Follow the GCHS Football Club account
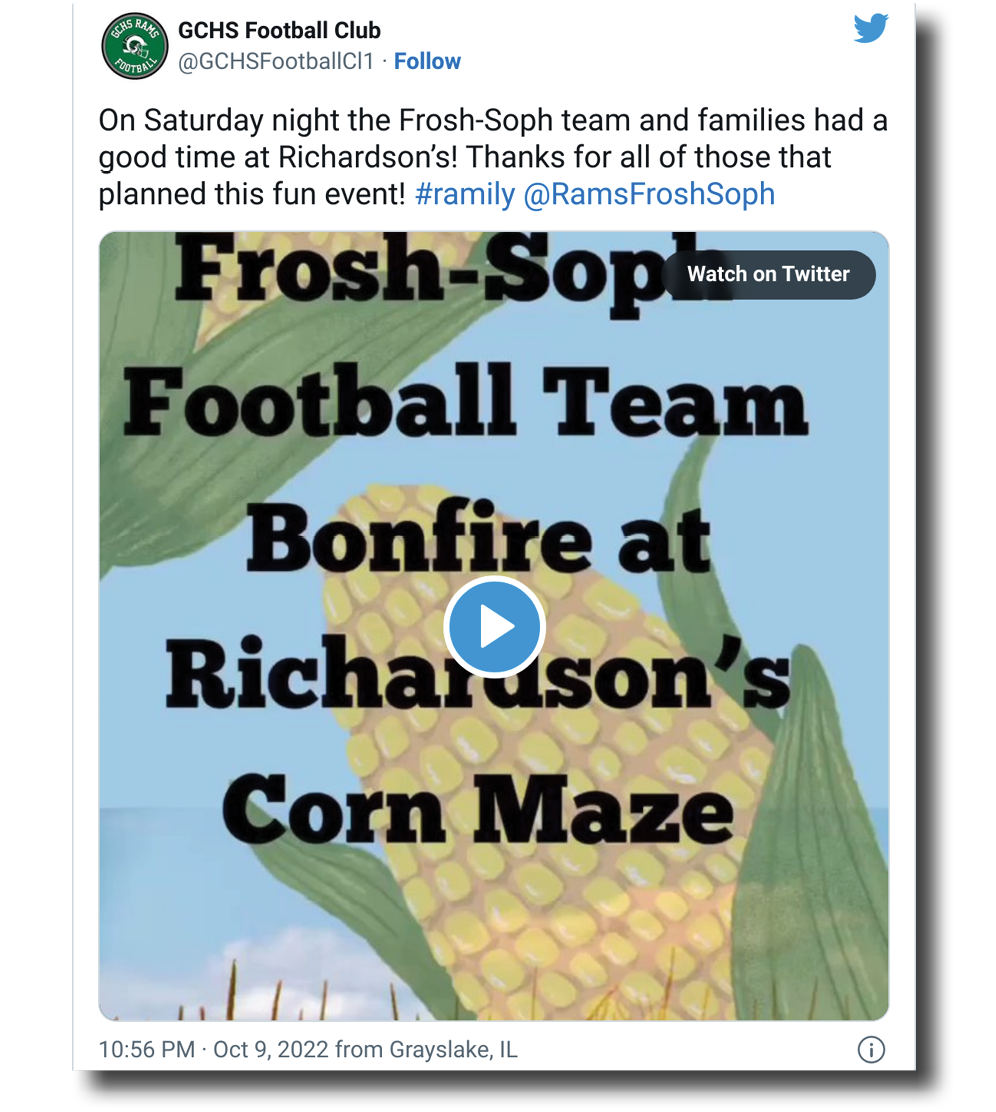The width and height of the screenshot is (996, 1112). click(427, 62)
